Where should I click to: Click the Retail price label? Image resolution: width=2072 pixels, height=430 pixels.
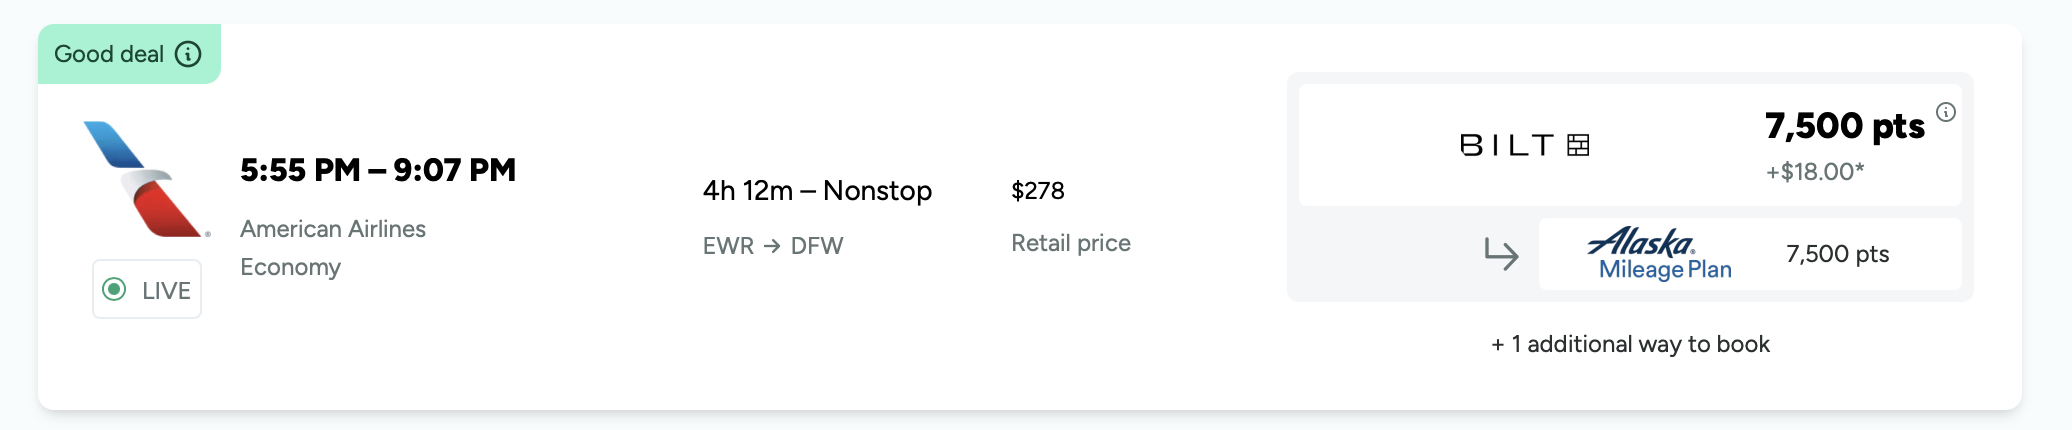coord(1071,243)
